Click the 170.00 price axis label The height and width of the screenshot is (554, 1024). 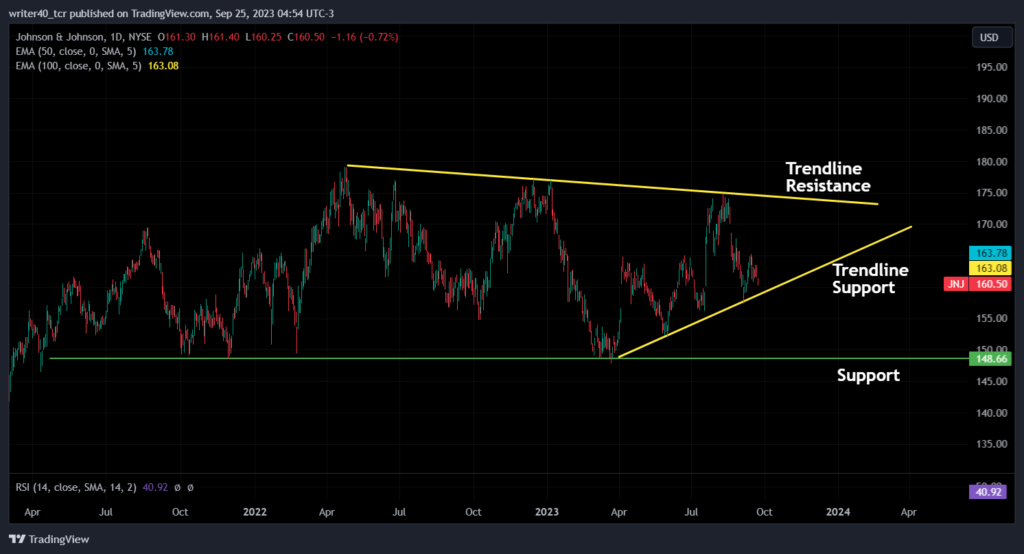[991, 224]
